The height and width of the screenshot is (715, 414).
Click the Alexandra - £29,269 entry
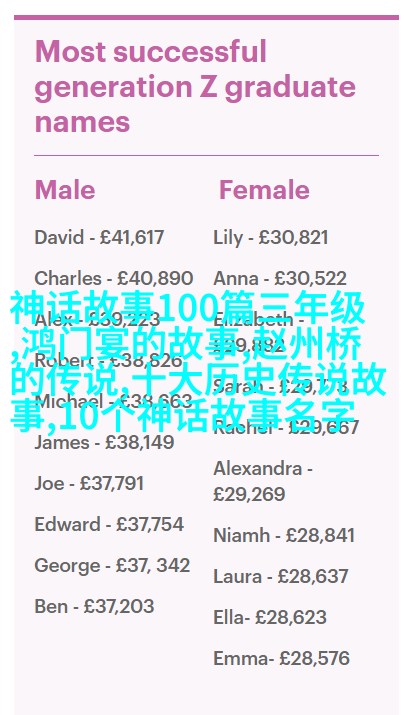[x=263, y=482]
